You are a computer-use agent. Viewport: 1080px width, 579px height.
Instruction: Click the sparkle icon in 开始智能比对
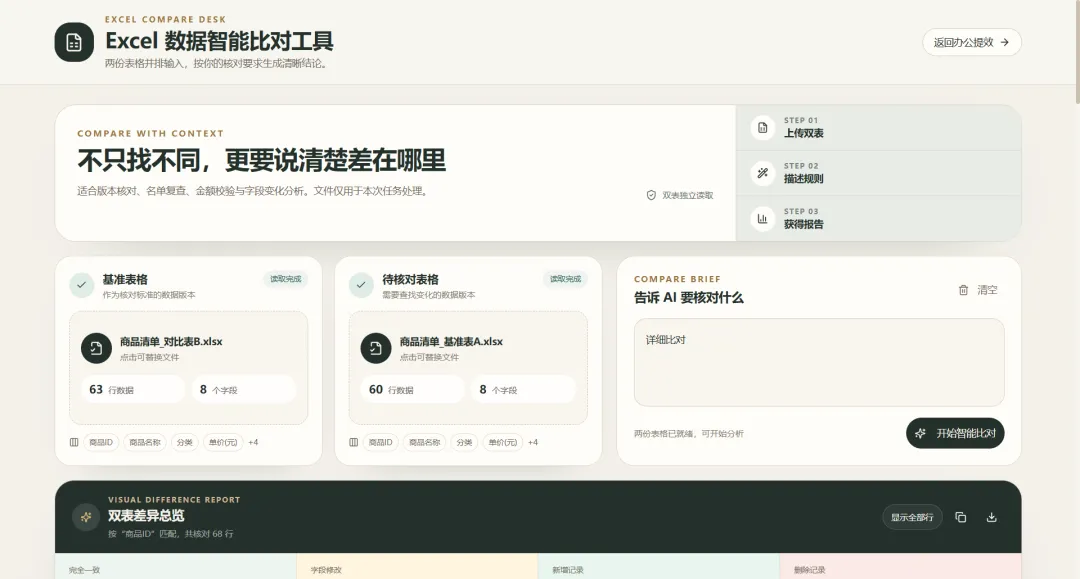[x=920, y=433]
